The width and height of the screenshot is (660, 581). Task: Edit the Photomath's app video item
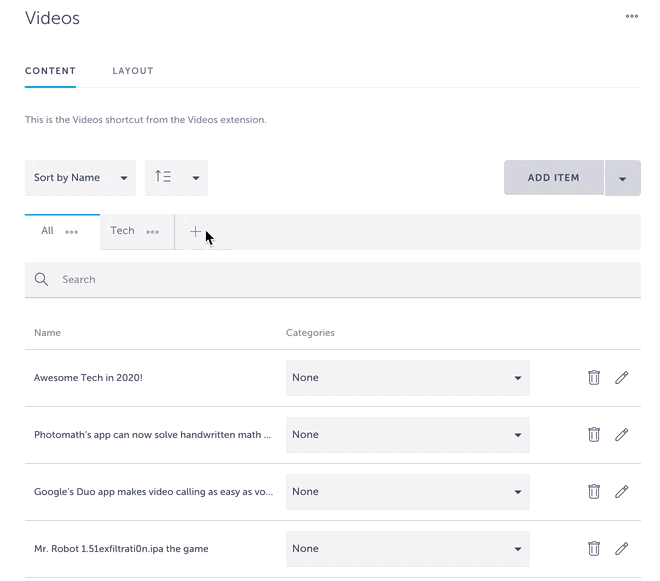coord(621,434)
